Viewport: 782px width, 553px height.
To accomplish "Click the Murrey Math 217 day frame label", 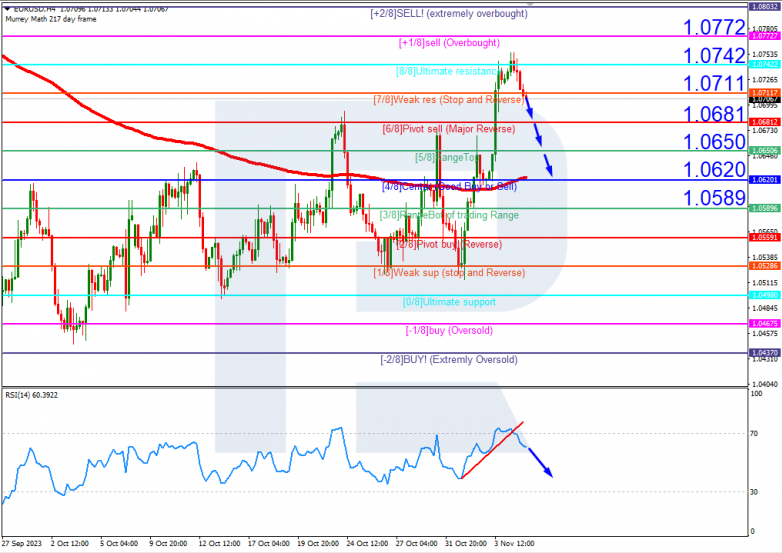I will click(x=51, y=19).
